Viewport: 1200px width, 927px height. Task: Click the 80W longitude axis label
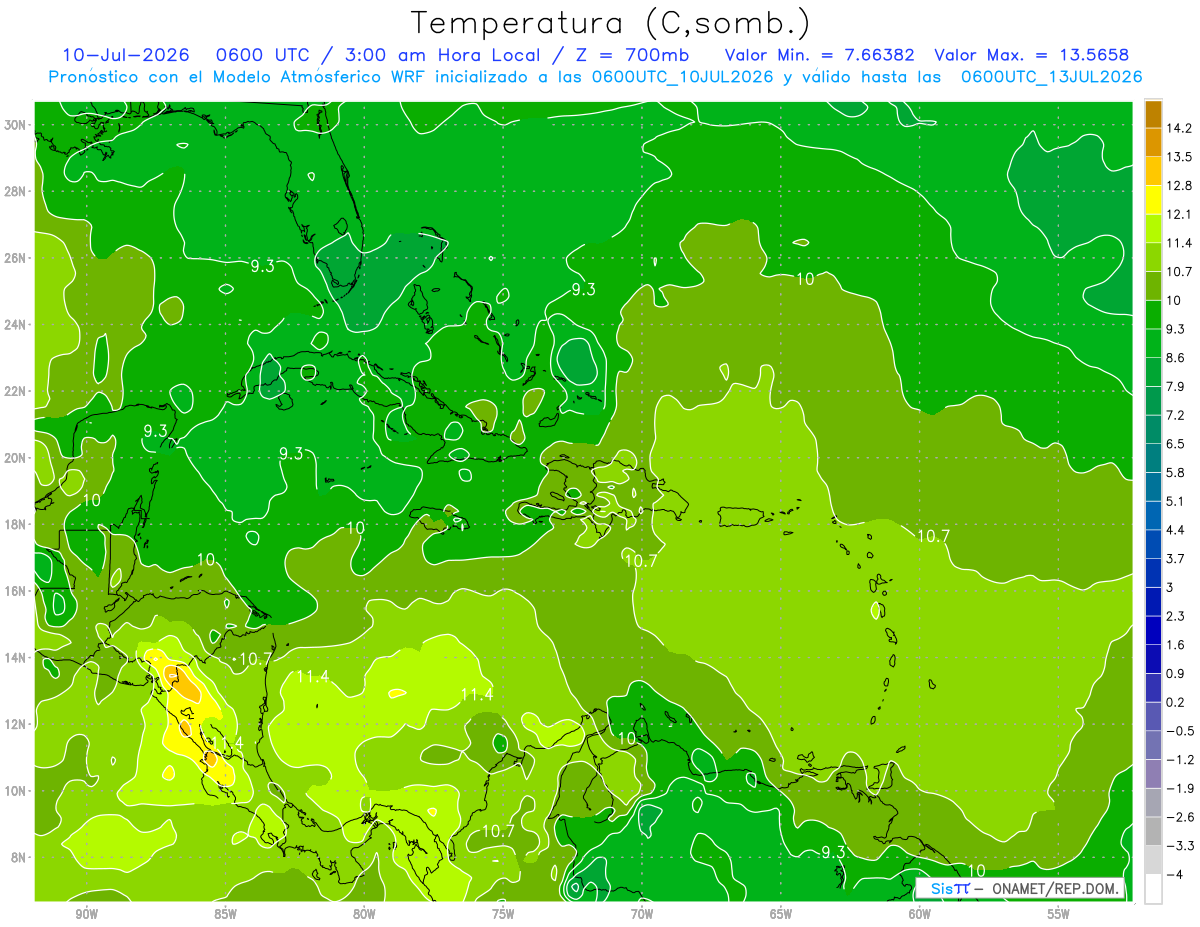pyautogui.click(x=364, y=914)
